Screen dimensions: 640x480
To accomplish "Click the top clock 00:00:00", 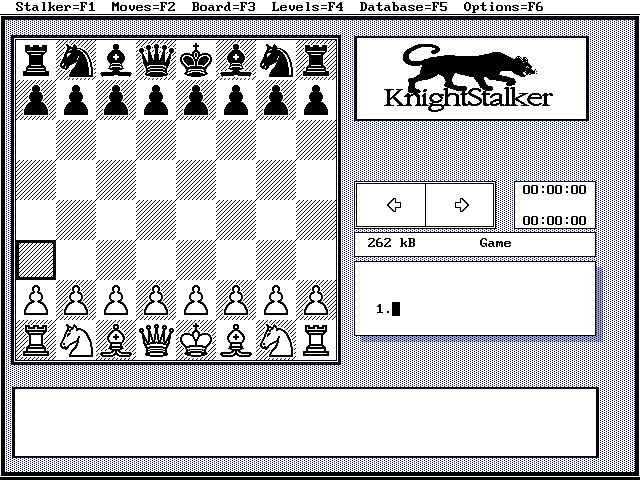I will 554,189.
